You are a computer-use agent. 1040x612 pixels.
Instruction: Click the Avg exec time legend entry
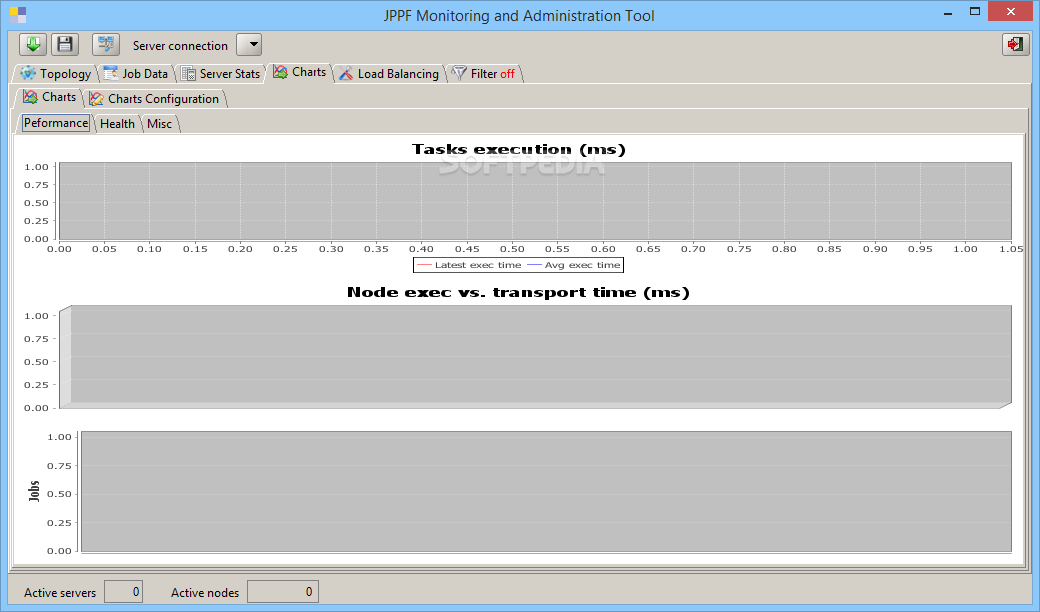[x=574, y=265]
